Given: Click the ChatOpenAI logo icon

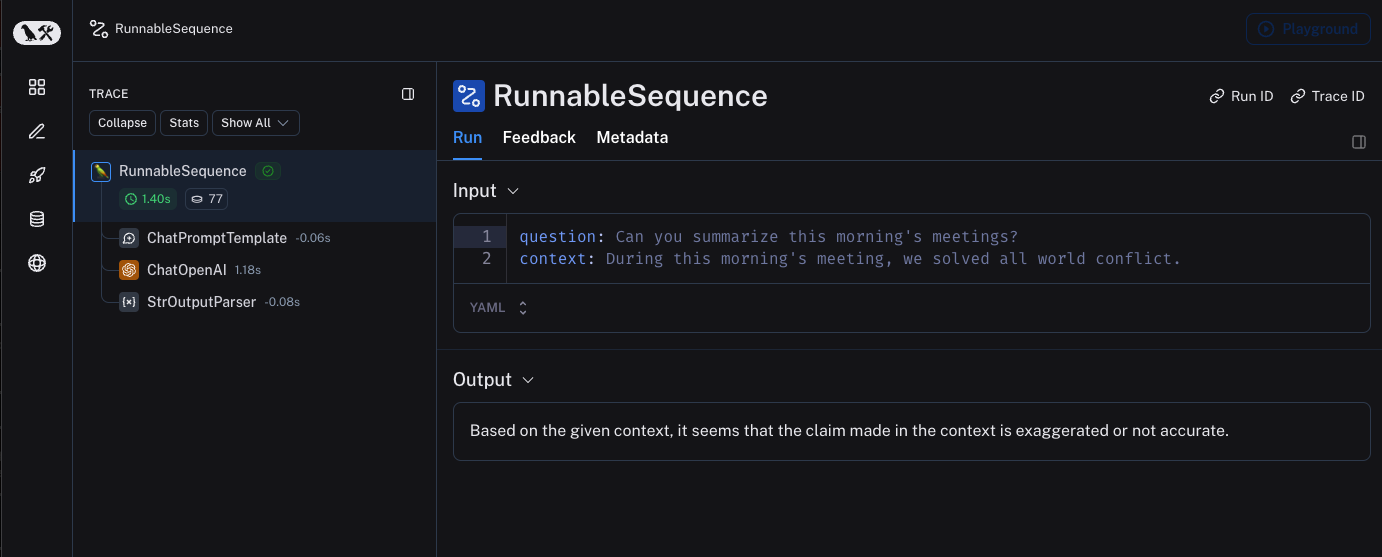Looking at the screenshot, I should tap(128, 270).
